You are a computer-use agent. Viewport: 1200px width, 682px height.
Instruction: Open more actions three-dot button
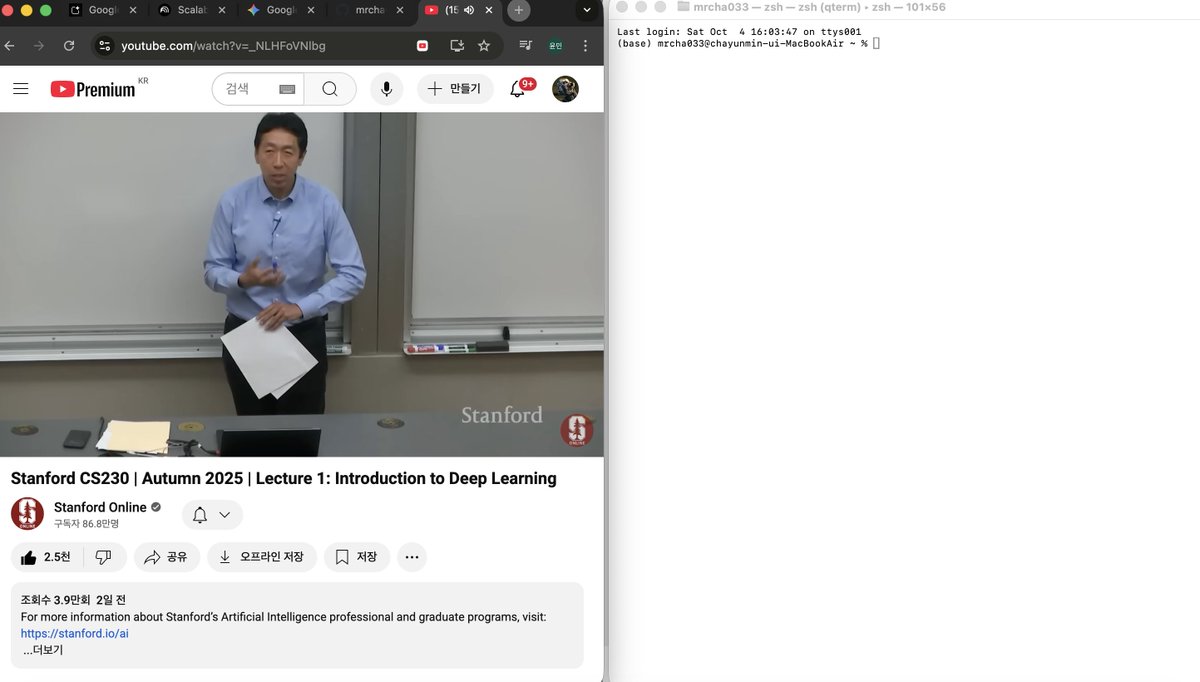[412, 557]
